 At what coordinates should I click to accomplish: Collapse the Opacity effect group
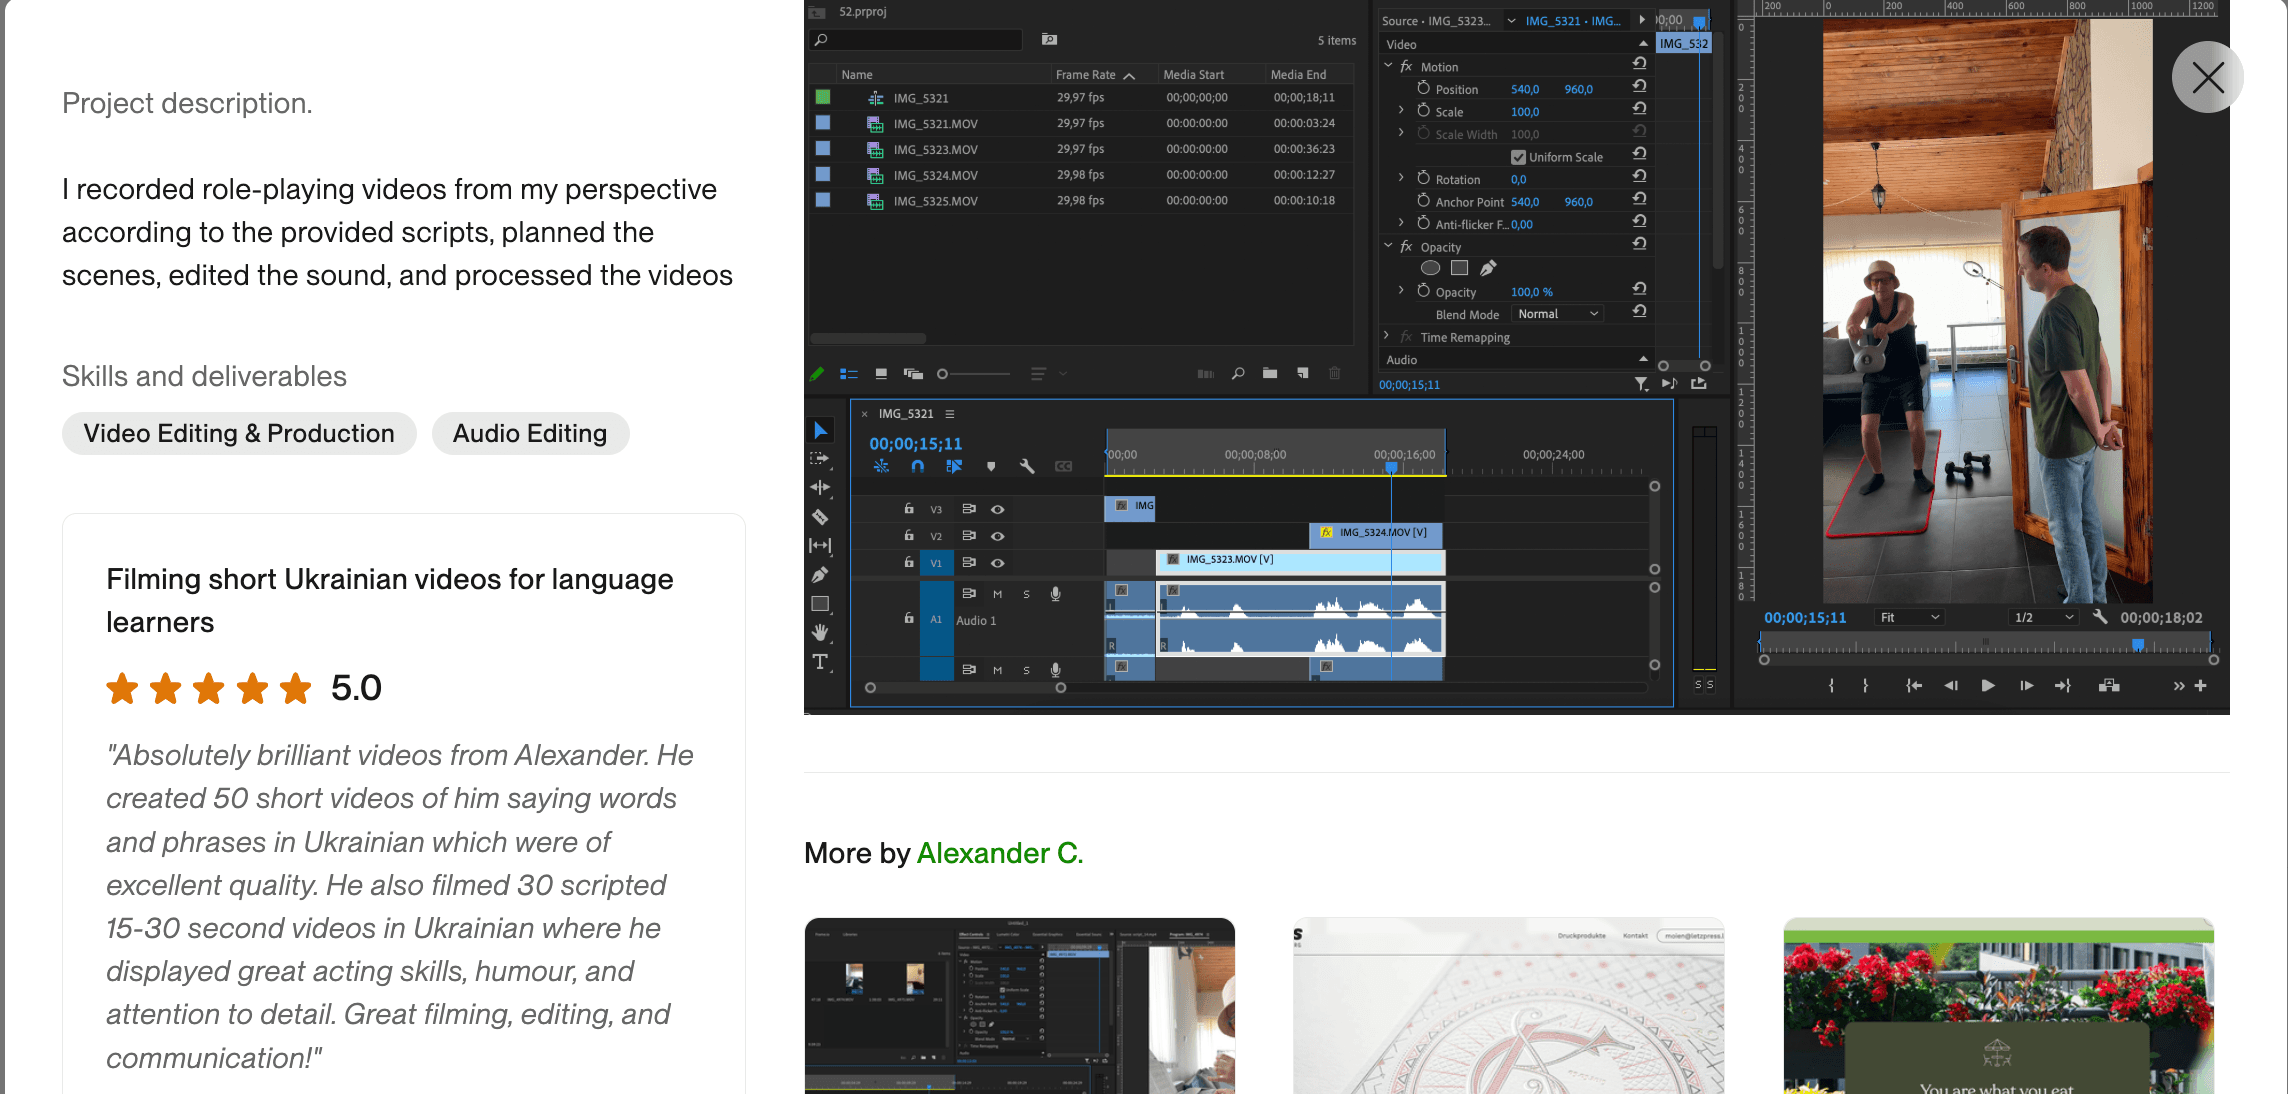pyautogui.click(x=1388, y=246)
